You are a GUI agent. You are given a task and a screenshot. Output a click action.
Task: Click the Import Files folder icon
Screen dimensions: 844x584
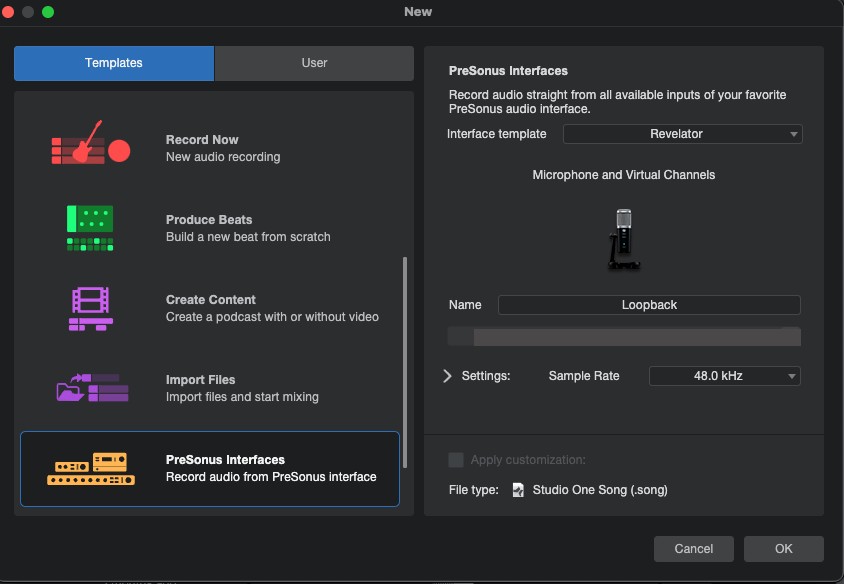click(93, 388)
